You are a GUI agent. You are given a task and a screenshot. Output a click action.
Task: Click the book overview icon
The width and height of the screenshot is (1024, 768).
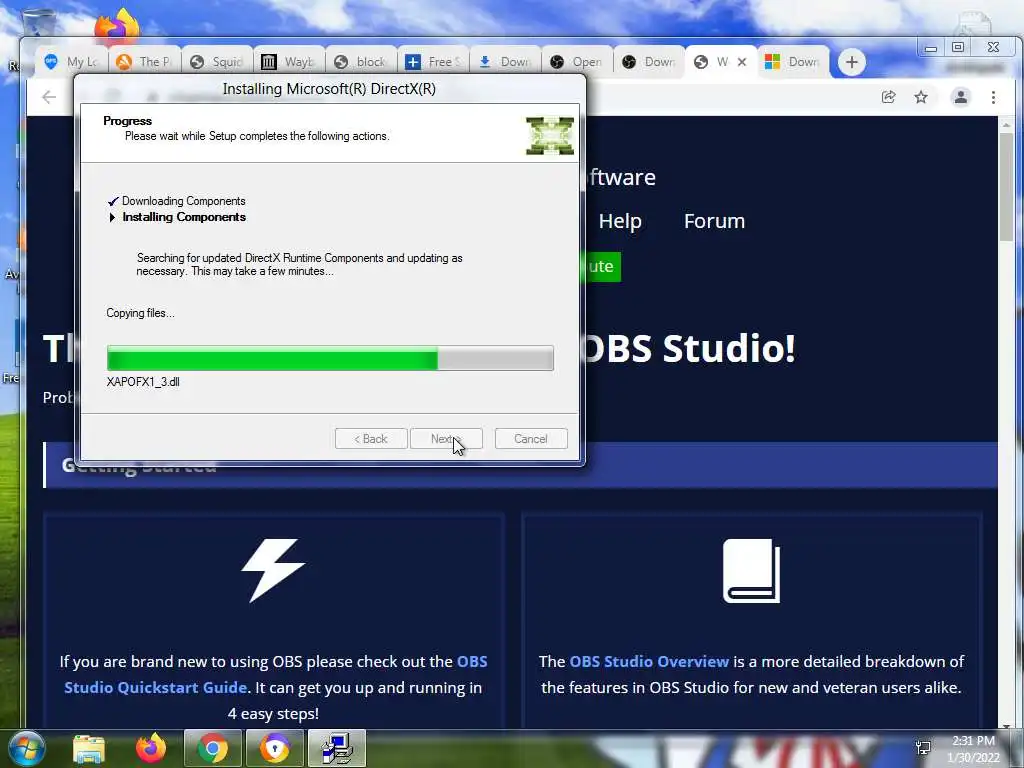751,571
